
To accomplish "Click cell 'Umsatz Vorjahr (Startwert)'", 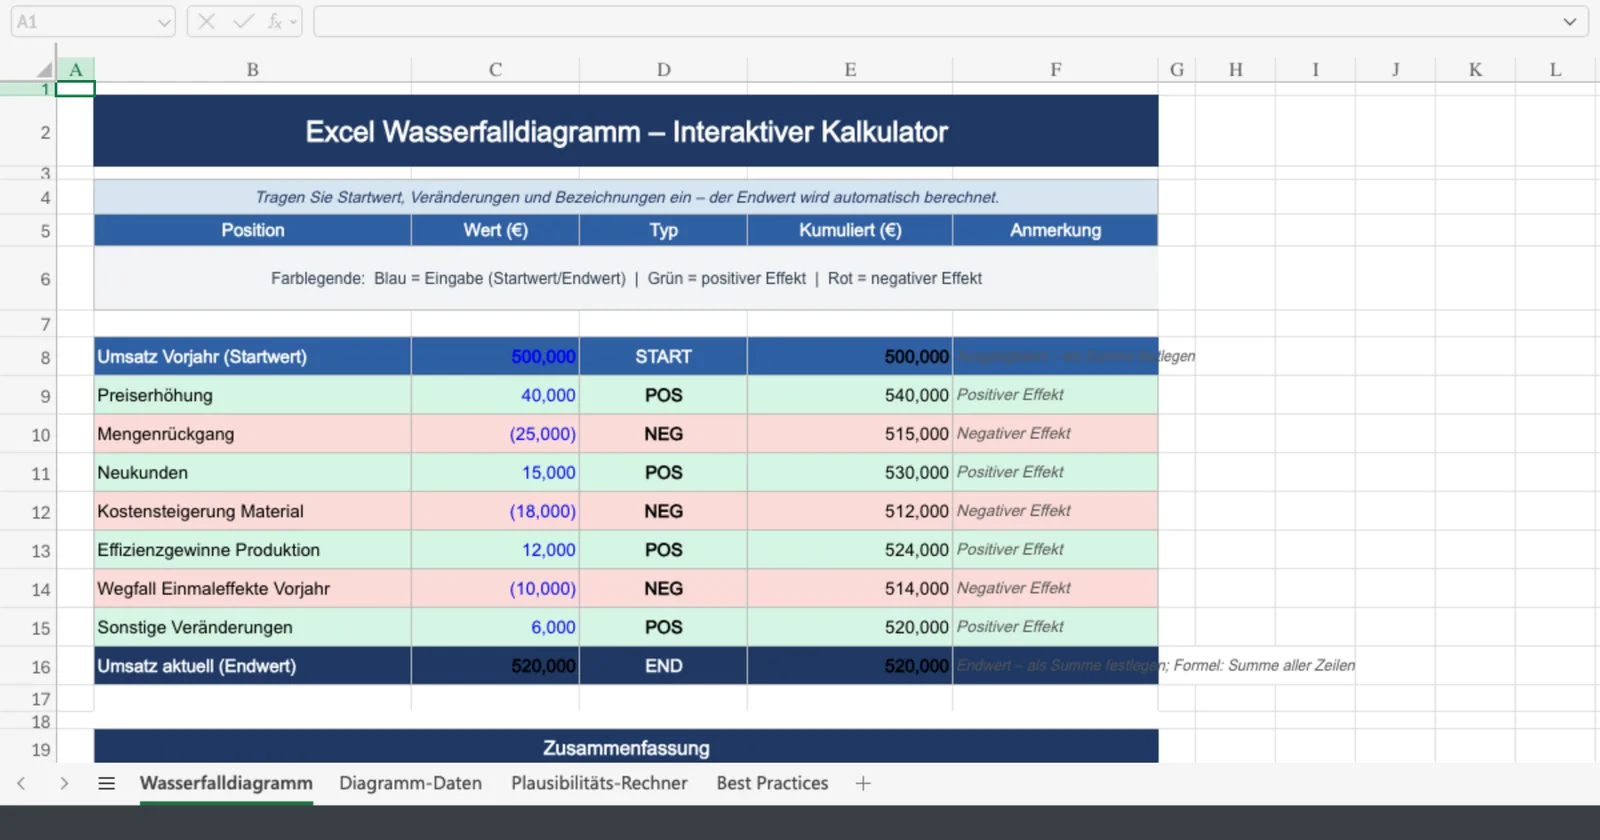I will pos(253,357).
